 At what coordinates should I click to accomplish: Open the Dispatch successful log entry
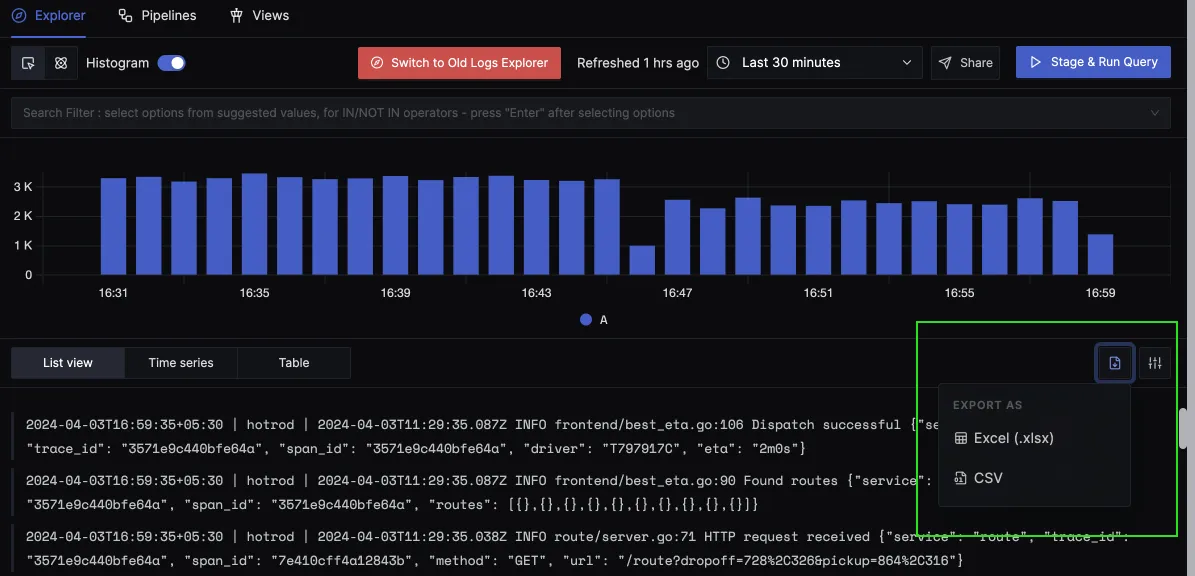click(473, 436)
